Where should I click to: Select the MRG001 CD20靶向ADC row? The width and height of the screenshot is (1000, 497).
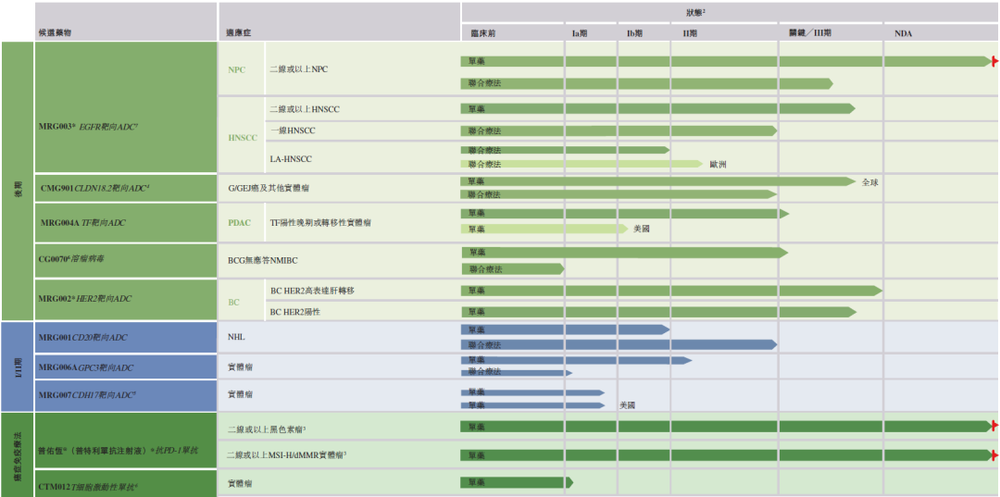click(x=84, y=337)
